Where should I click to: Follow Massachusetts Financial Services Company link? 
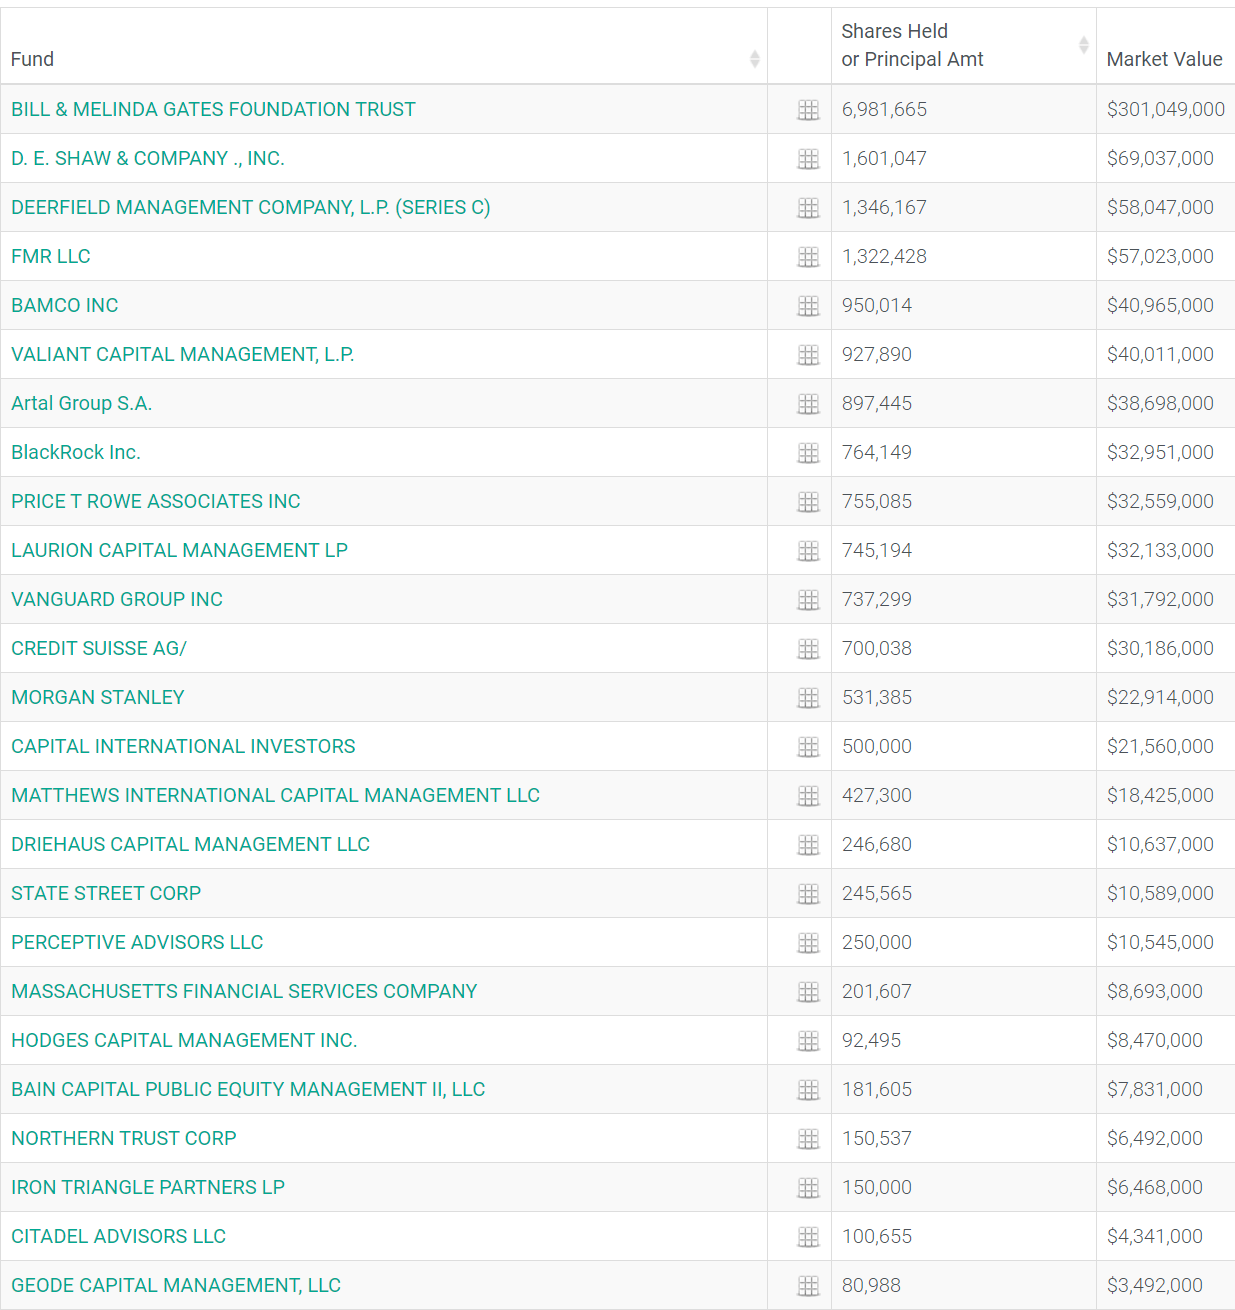[x=244, y=991]
